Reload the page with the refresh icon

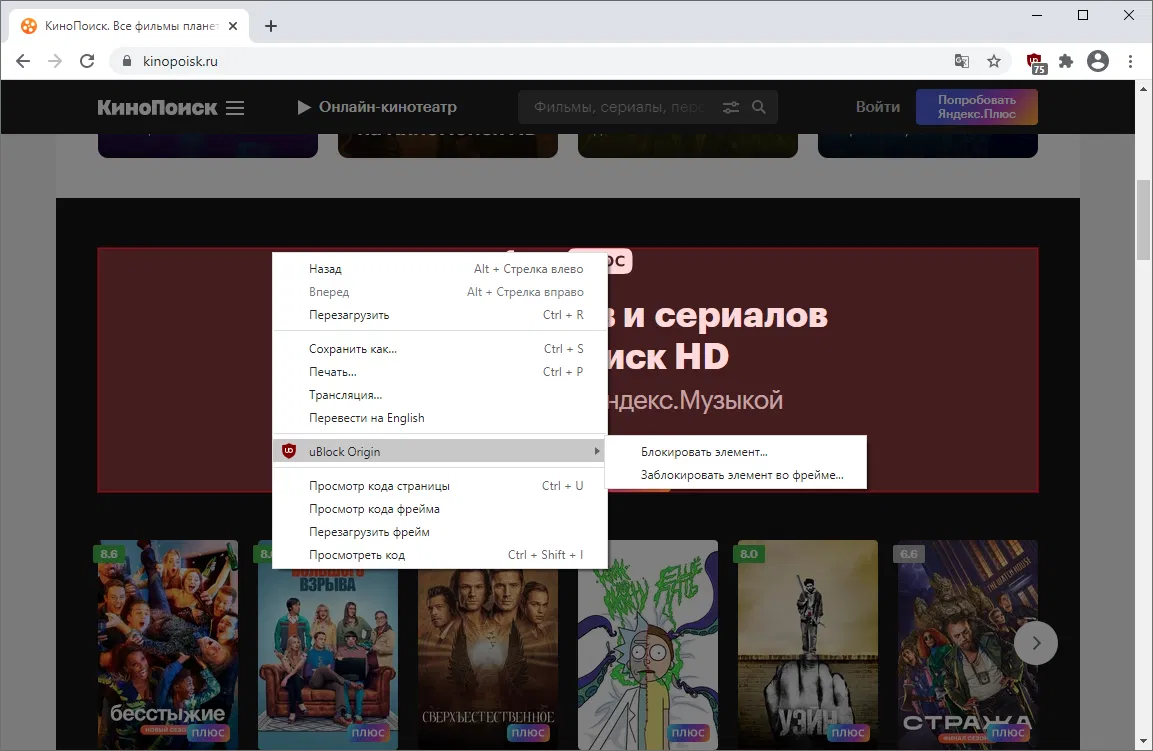point(87,61)
